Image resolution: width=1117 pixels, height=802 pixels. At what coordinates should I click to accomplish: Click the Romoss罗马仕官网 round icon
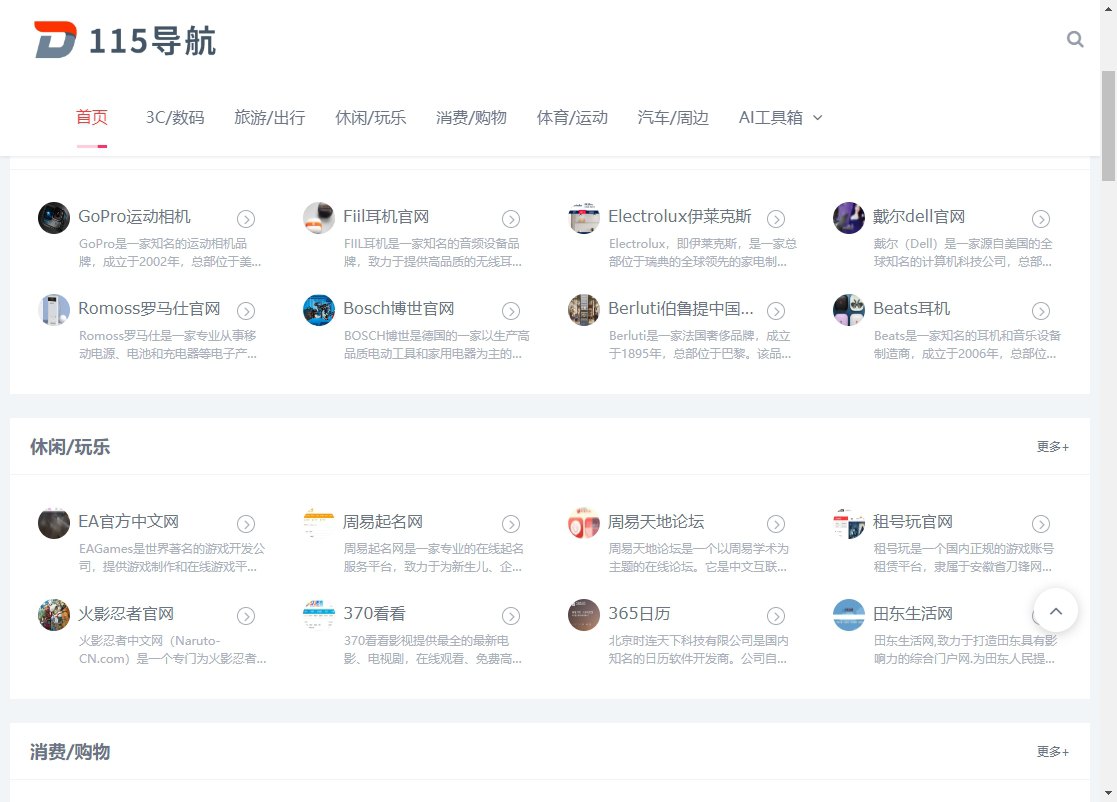coord(54,310)
